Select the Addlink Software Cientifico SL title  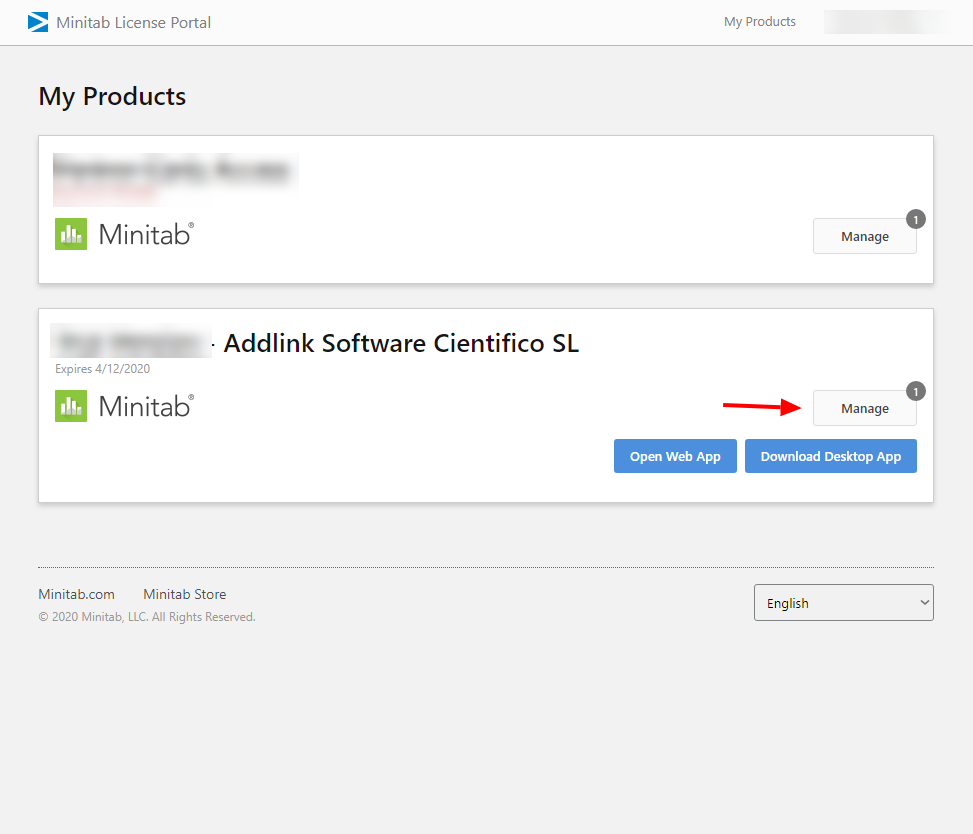[x=401, y=343]
